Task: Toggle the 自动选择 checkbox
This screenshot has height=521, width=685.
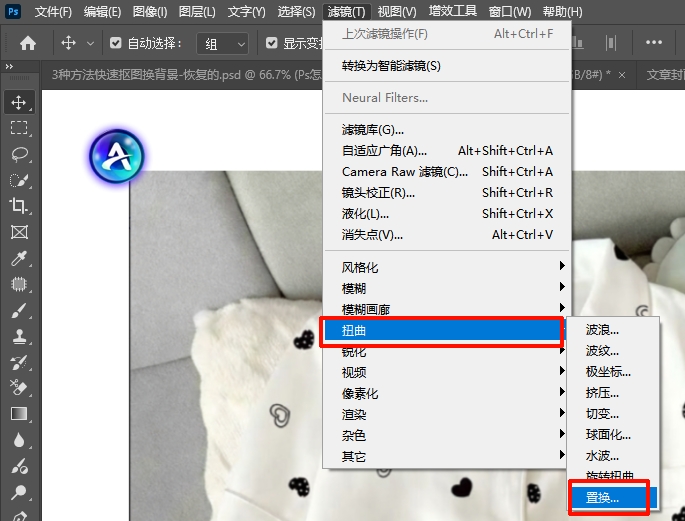Action: click(x=116, y=44)
